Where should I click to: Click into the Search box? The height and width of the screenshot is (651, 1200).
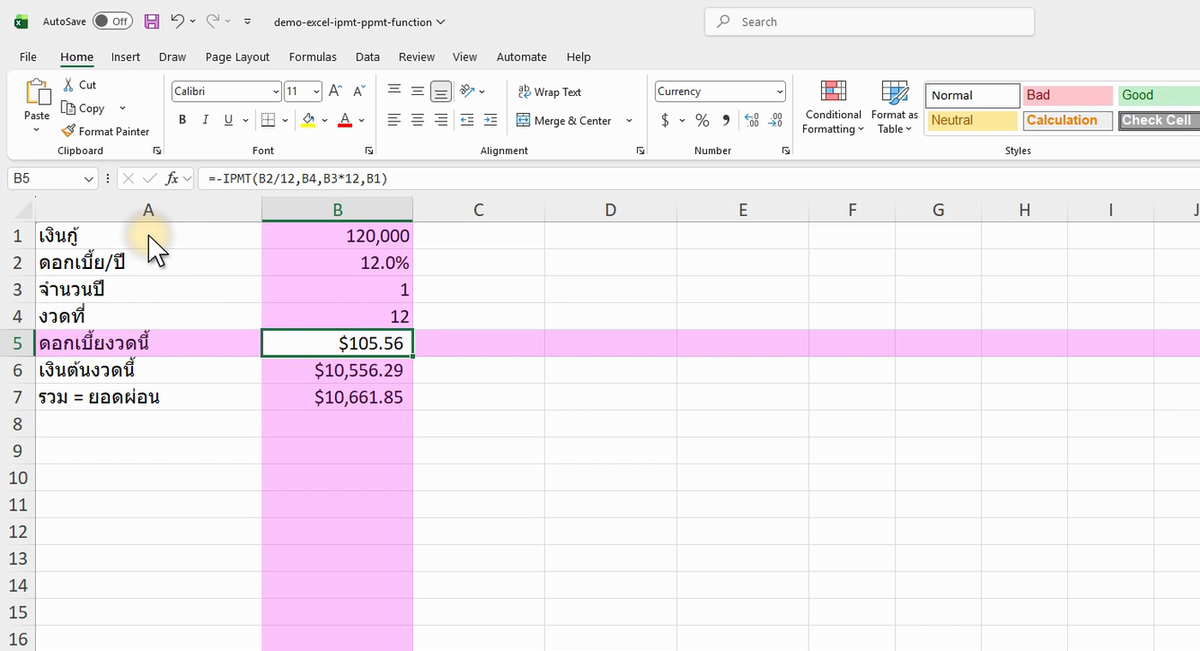[x=869, y=22]
